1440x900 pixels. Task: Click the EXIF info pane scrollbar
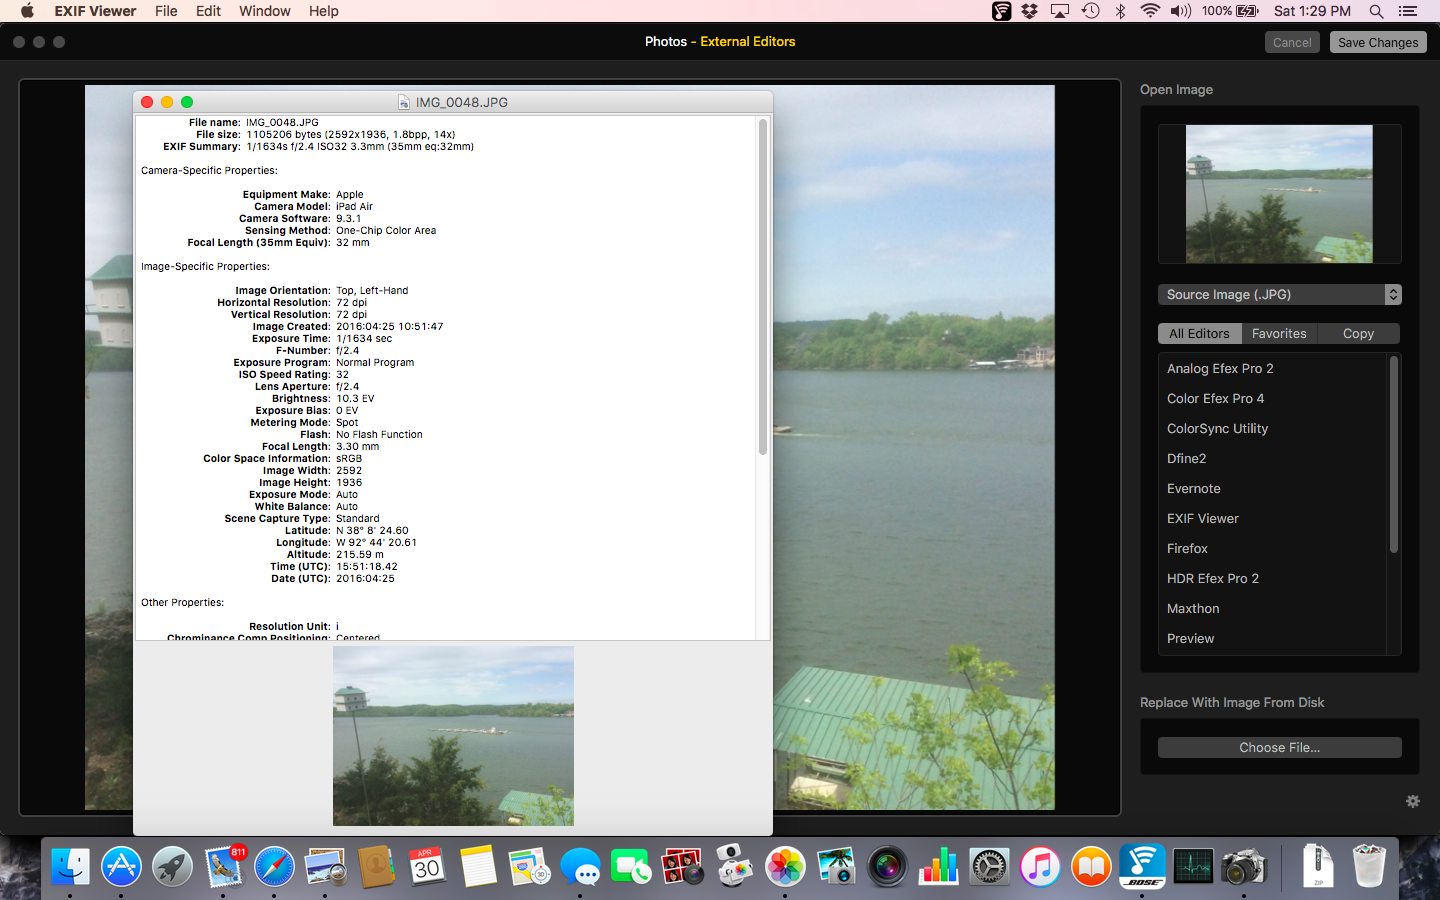763,287
